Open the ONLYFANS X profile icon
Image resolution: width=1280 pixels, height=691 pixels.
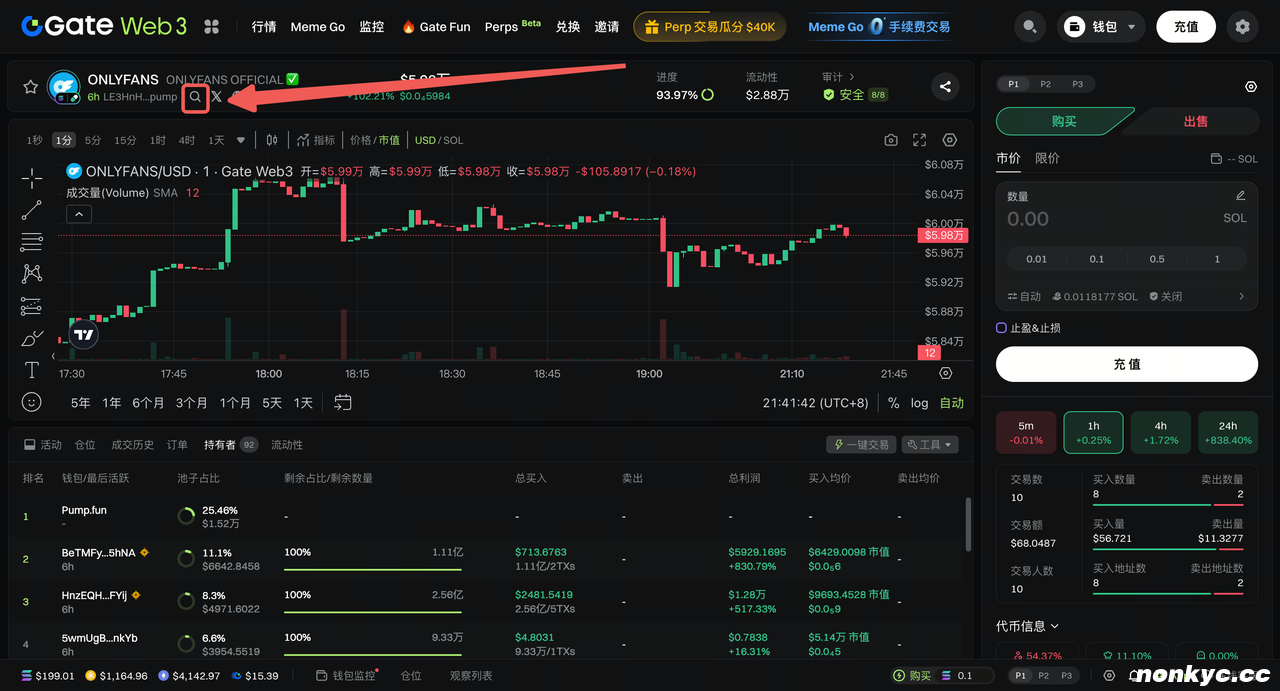[x=217, y=97]
